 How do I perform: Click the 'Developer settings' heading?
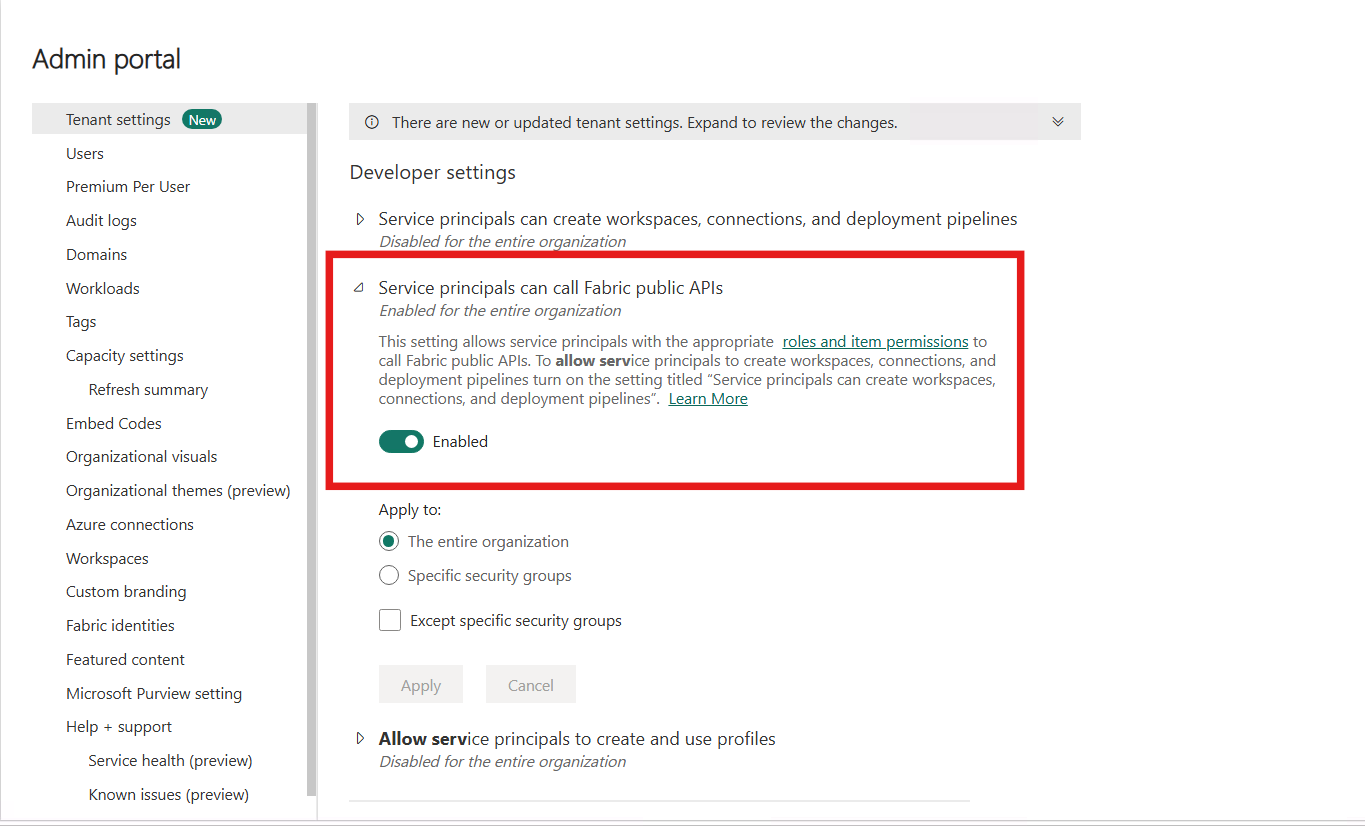[x=432, y=173]
